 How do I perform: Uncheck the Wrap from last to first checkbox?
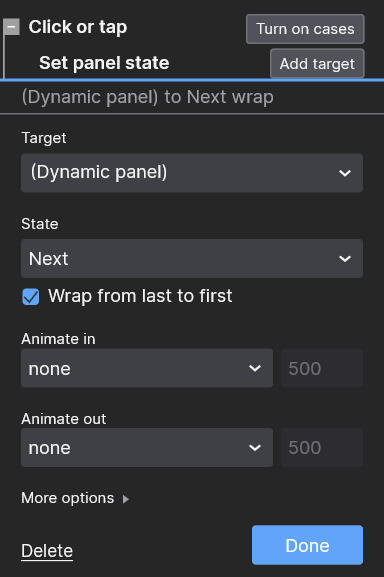tap(31, 297)
